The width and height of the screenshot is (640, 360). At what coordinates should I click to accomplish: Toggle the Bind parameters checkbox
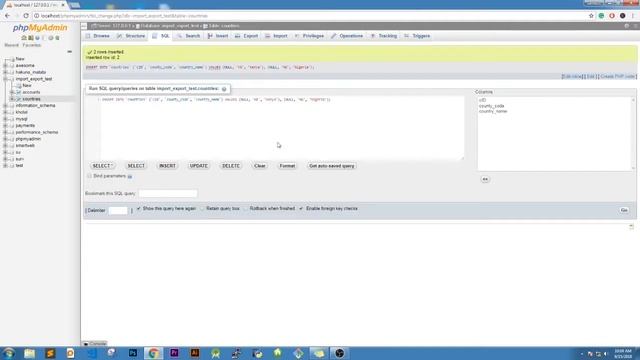[89, 176]
